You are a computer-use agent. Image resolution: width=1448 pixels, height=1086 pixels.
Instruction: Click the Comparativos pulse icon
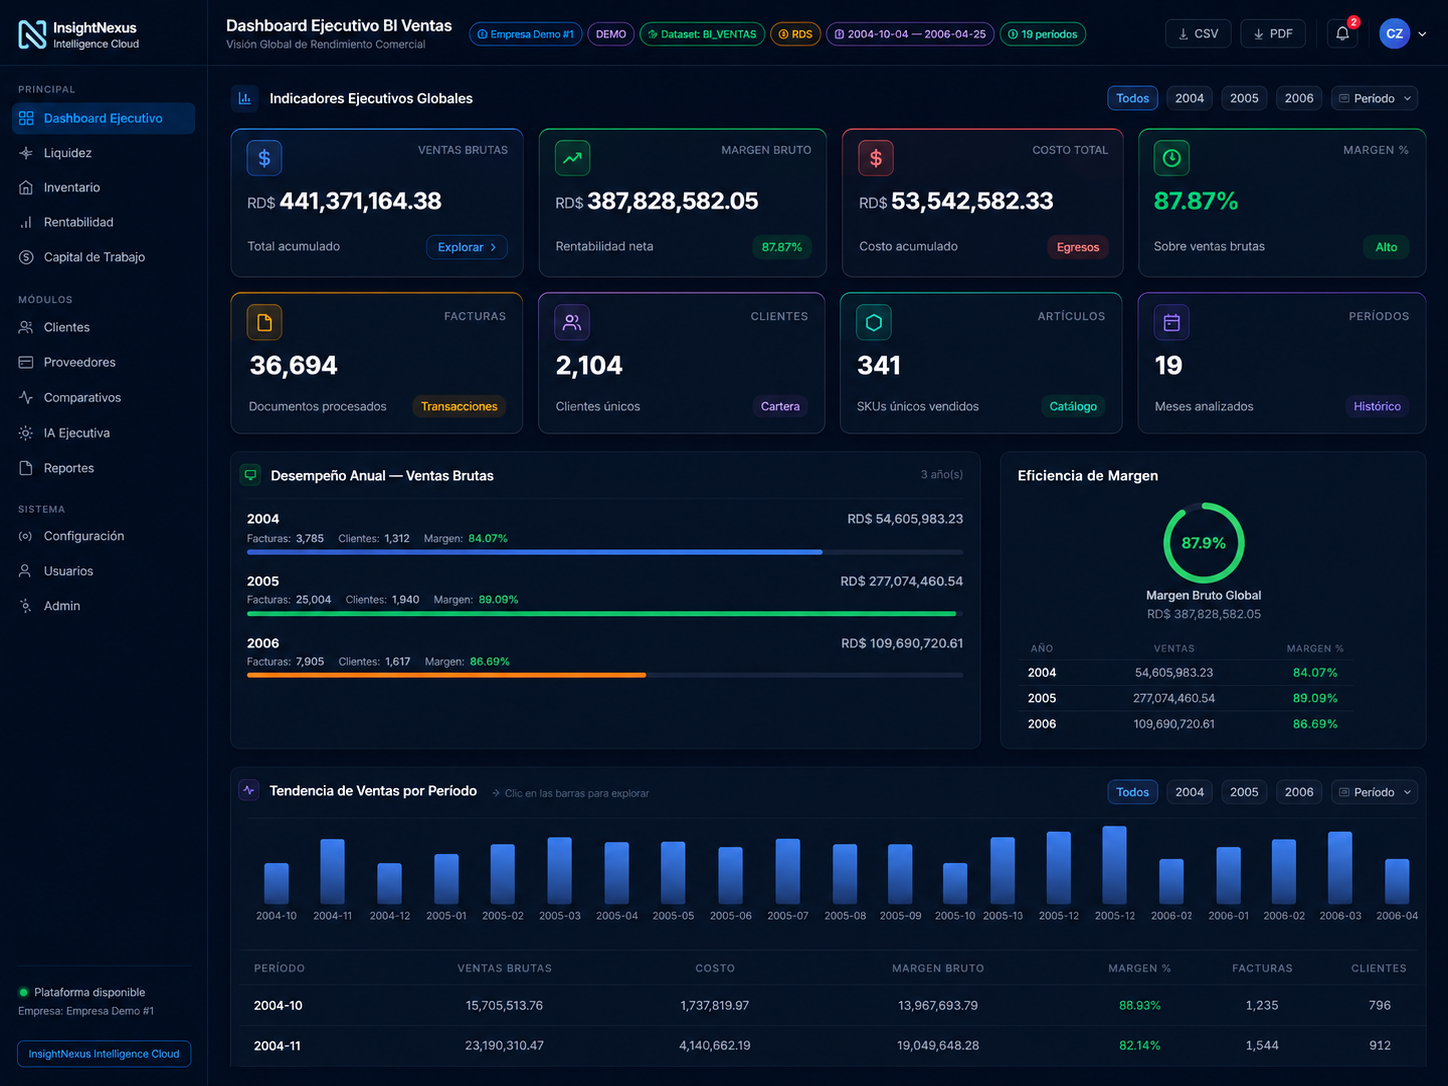26,397
